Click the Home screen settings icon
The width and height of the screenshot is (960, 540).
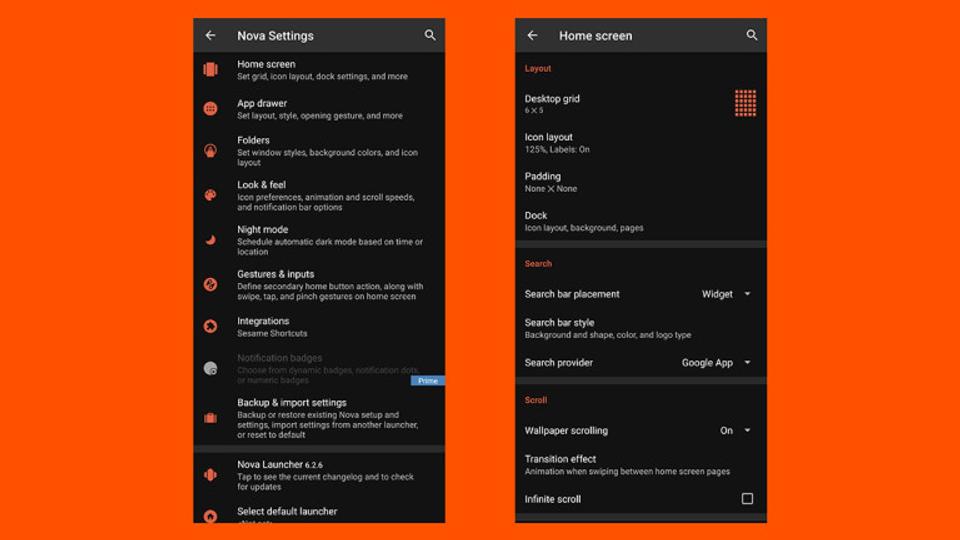pos(211,69)
